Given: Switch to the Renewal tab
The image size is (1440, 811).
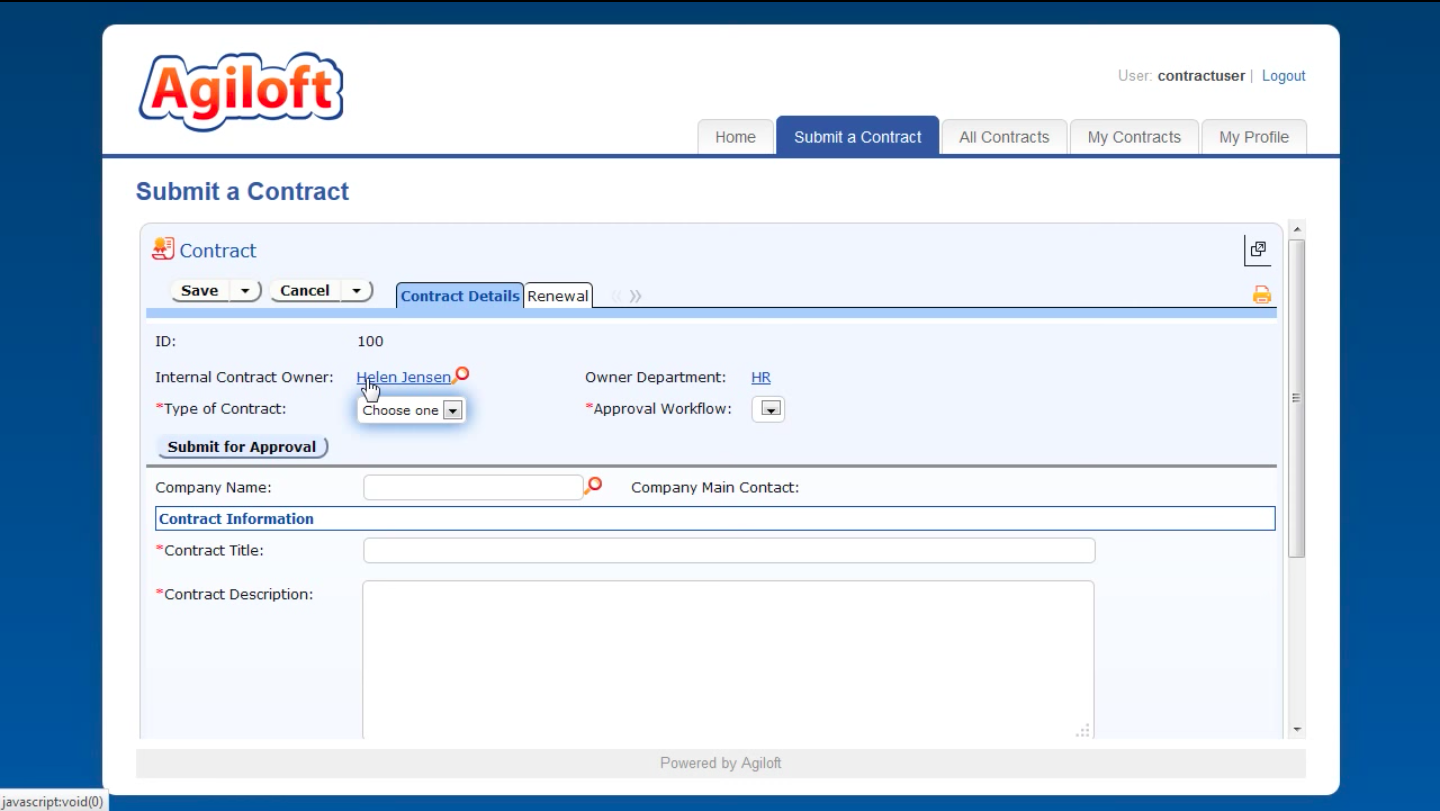Looking at the screenshot, I should [558, 296].
